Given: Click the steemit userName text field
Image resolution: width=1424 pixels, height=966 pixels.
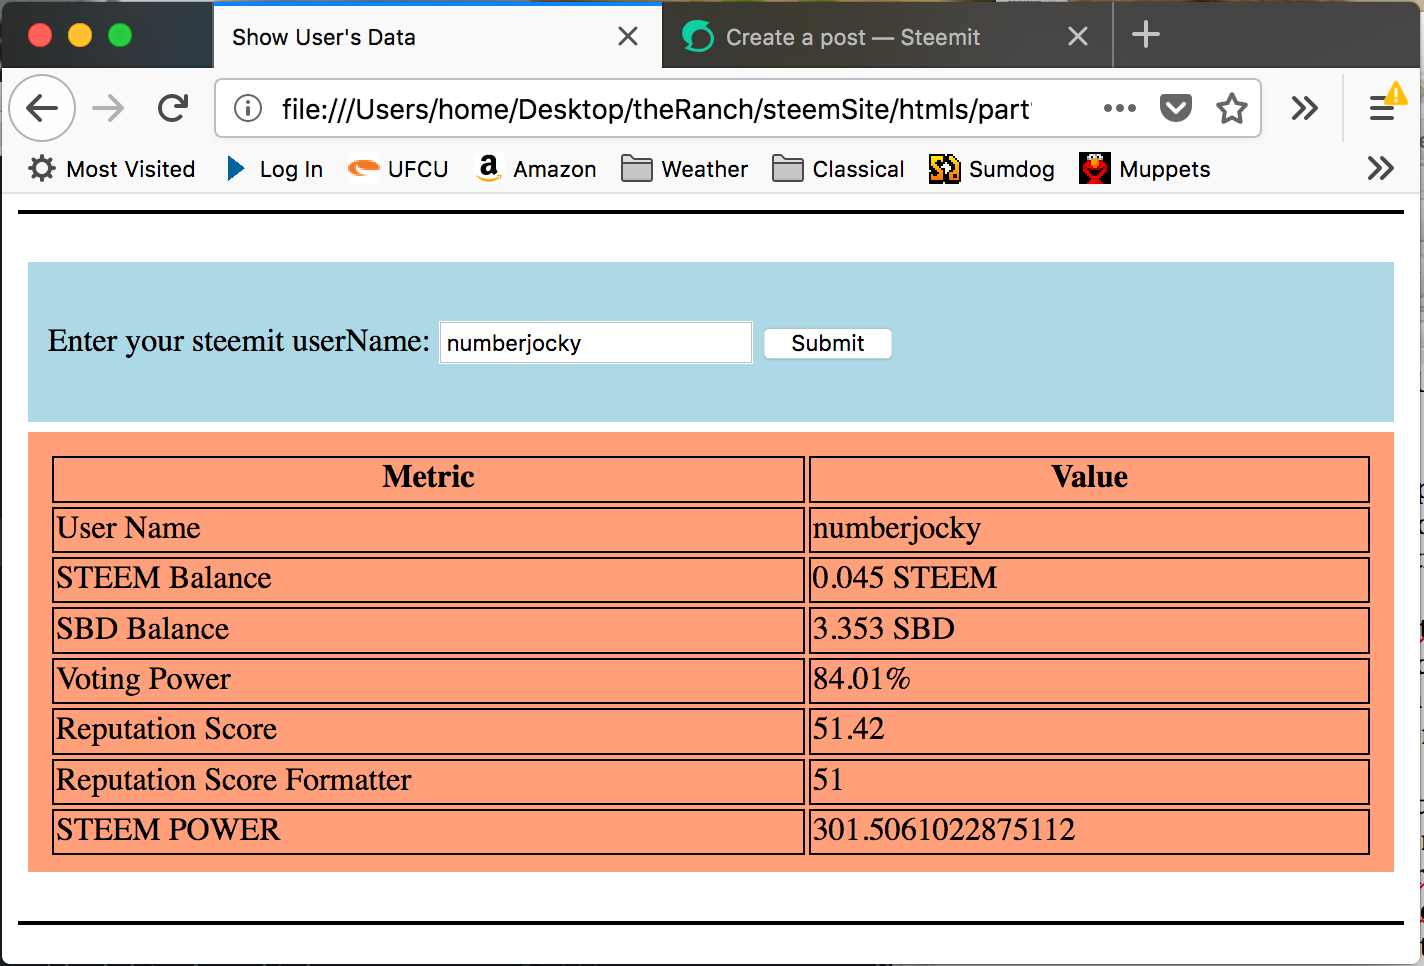Looking at the screenshot, I should click(596, 343).
